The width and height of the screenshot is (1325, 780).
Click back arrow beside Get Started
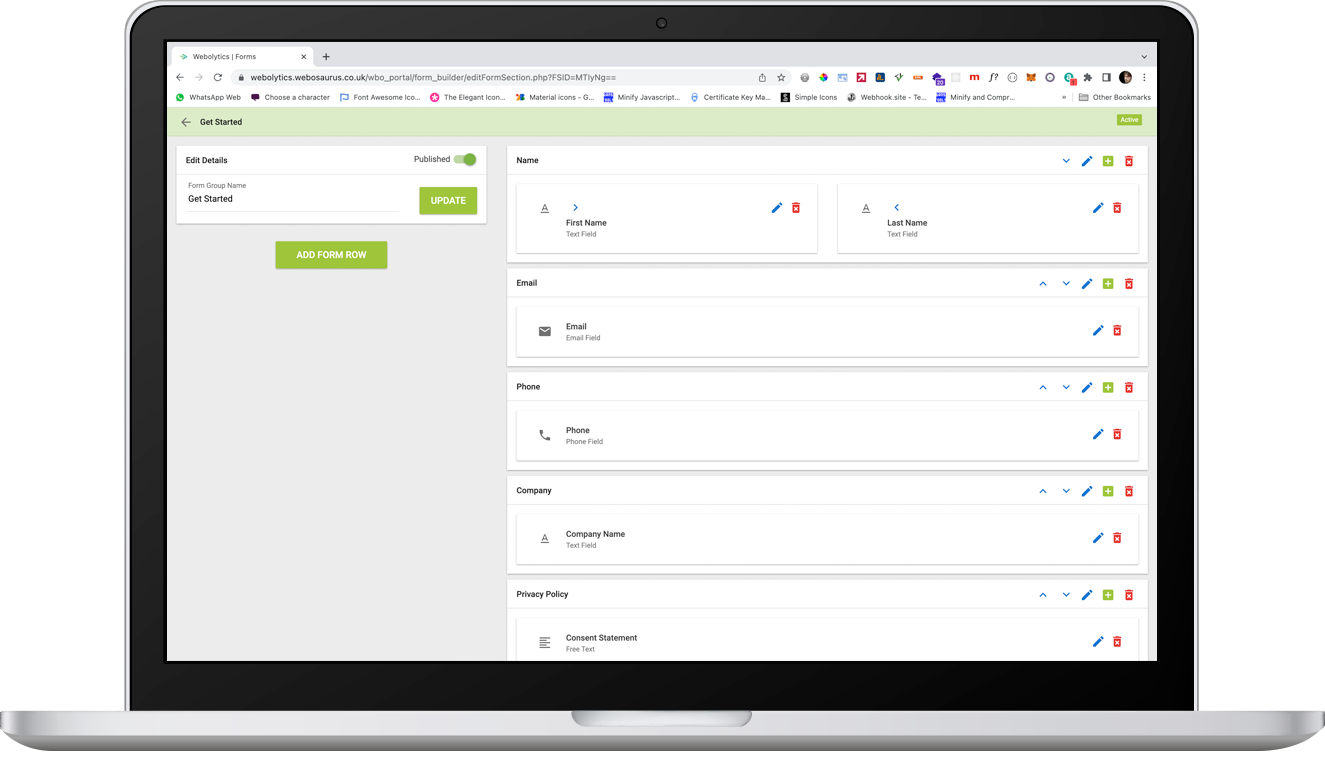tap(186, 122)
